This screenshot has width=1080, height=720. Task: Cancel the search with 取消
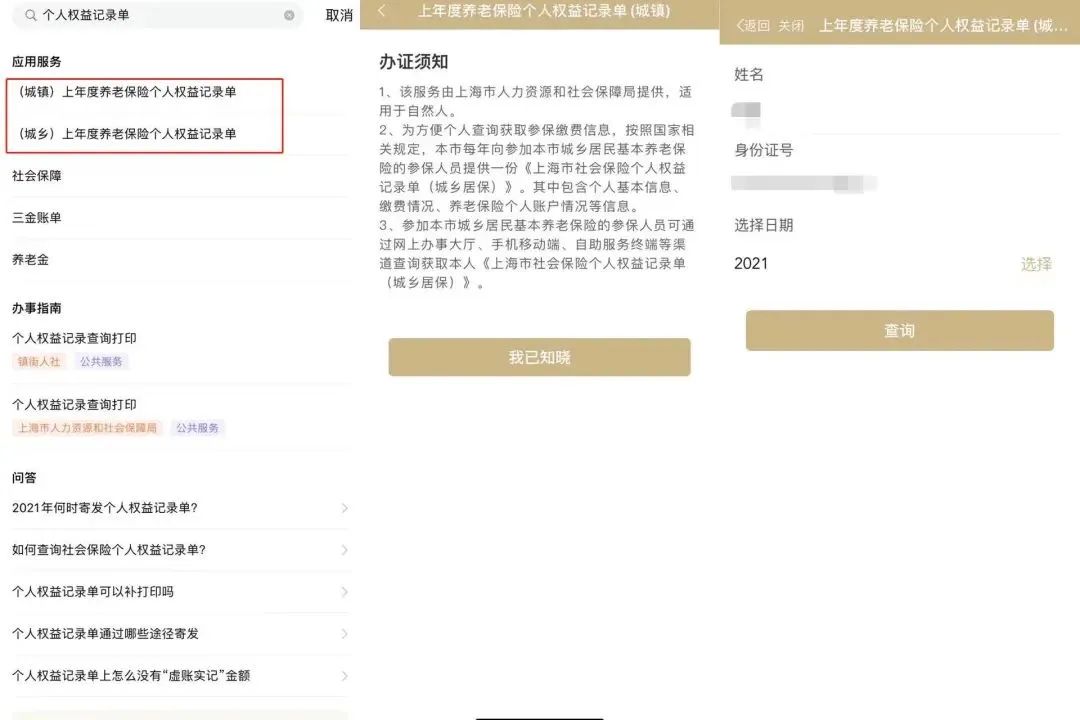tap(339, 15)
